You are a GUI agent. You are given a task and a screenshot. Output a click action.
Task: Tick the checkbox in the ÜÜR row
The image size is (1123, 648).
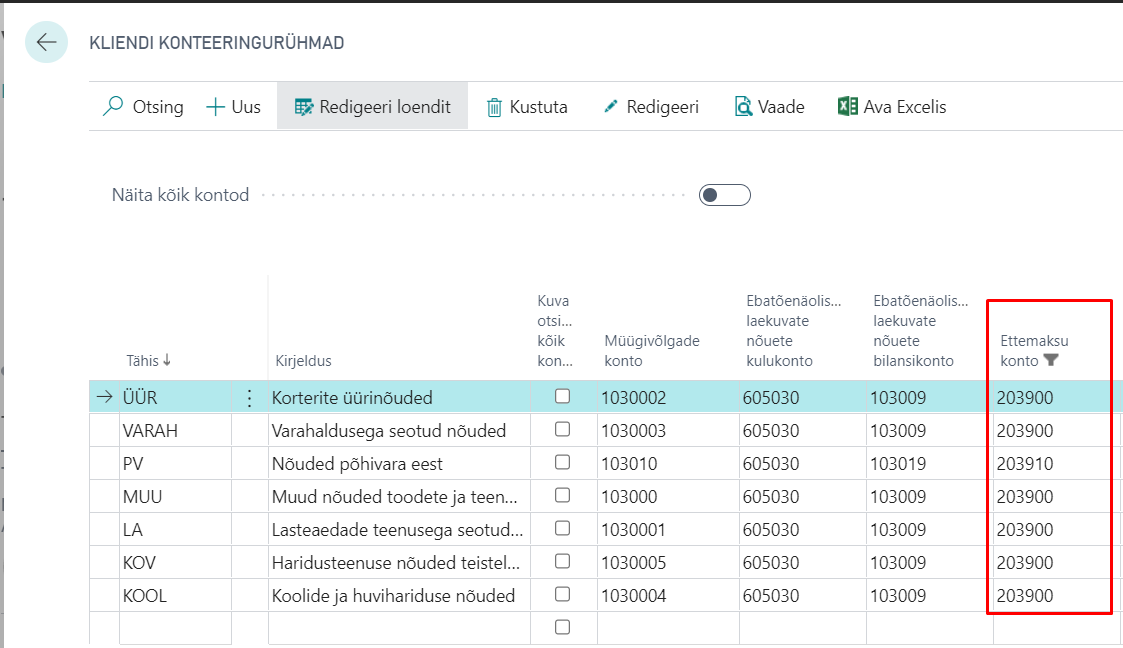[562, 397]
